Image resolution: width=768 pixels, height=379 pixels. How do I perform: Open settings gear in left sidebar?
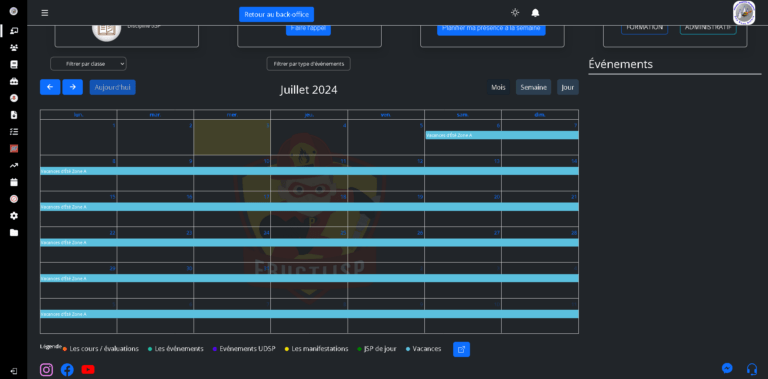pyautogui.click(x=14, y=215)
